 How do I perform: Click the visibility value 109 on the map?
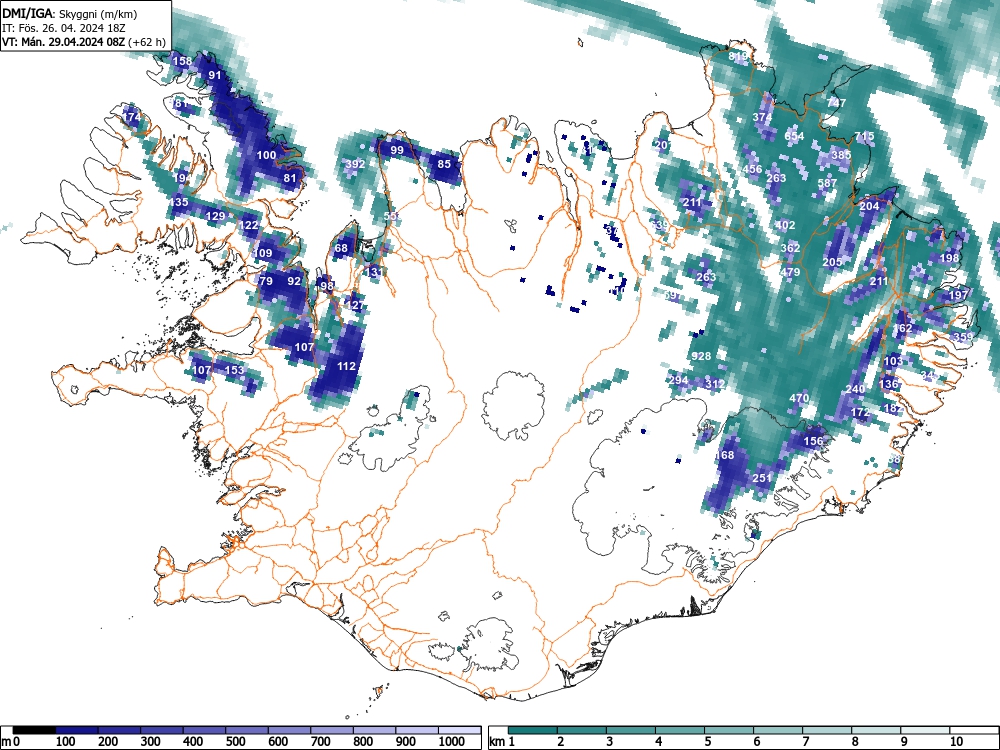tap(263, 253)
